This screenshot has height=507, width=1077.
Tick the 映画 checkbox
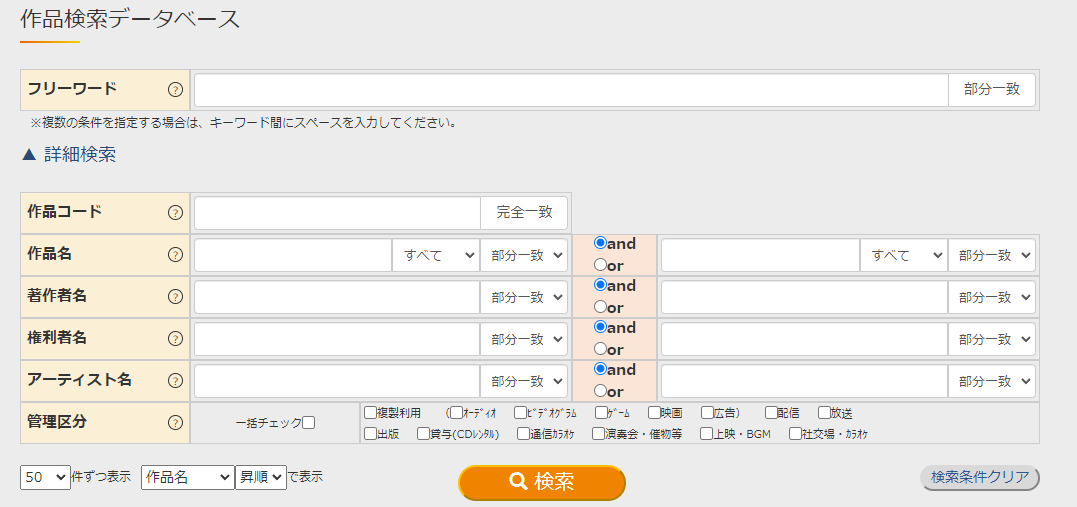pos(654,412)
